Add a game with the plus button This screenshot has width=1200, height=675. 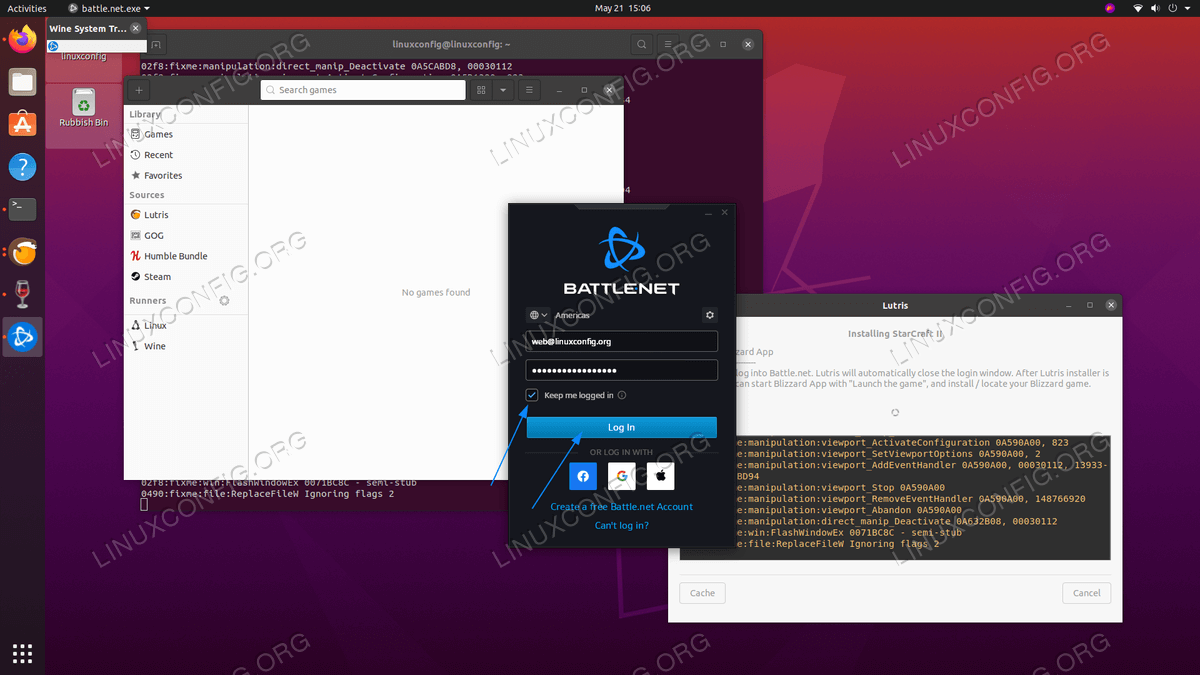point(139,90)
